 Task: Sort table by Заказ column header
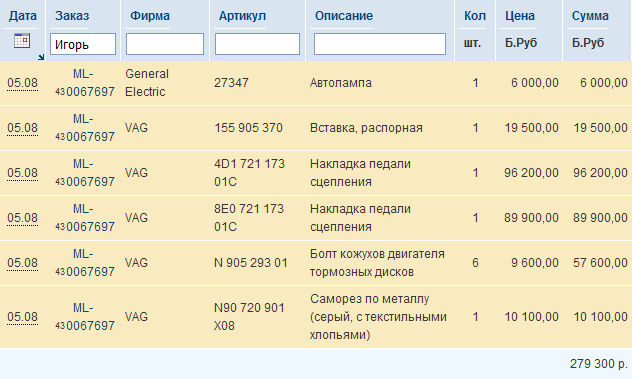[72, 16]
